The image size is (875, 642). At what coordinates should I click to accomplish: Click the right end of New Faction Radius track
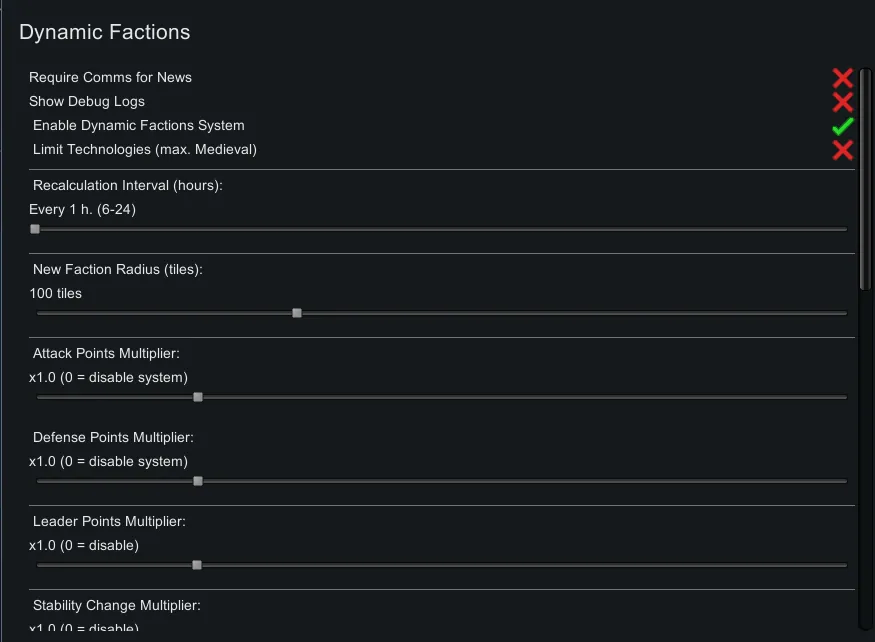843,313
